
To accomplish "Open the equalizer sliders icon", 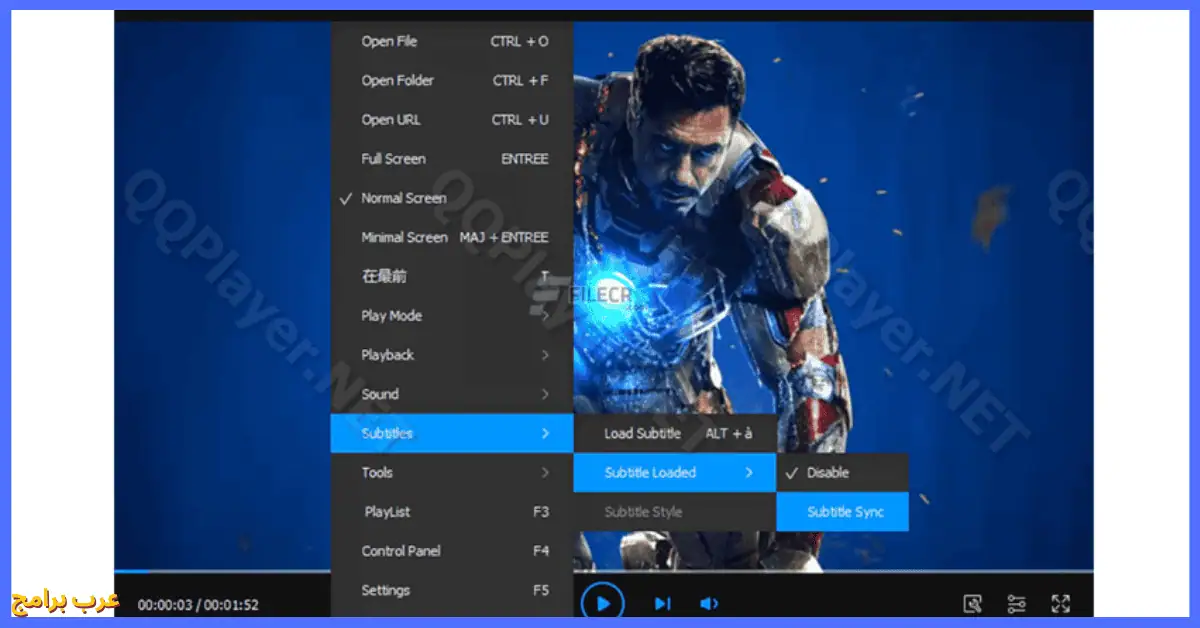I will tap(1016, 603).
